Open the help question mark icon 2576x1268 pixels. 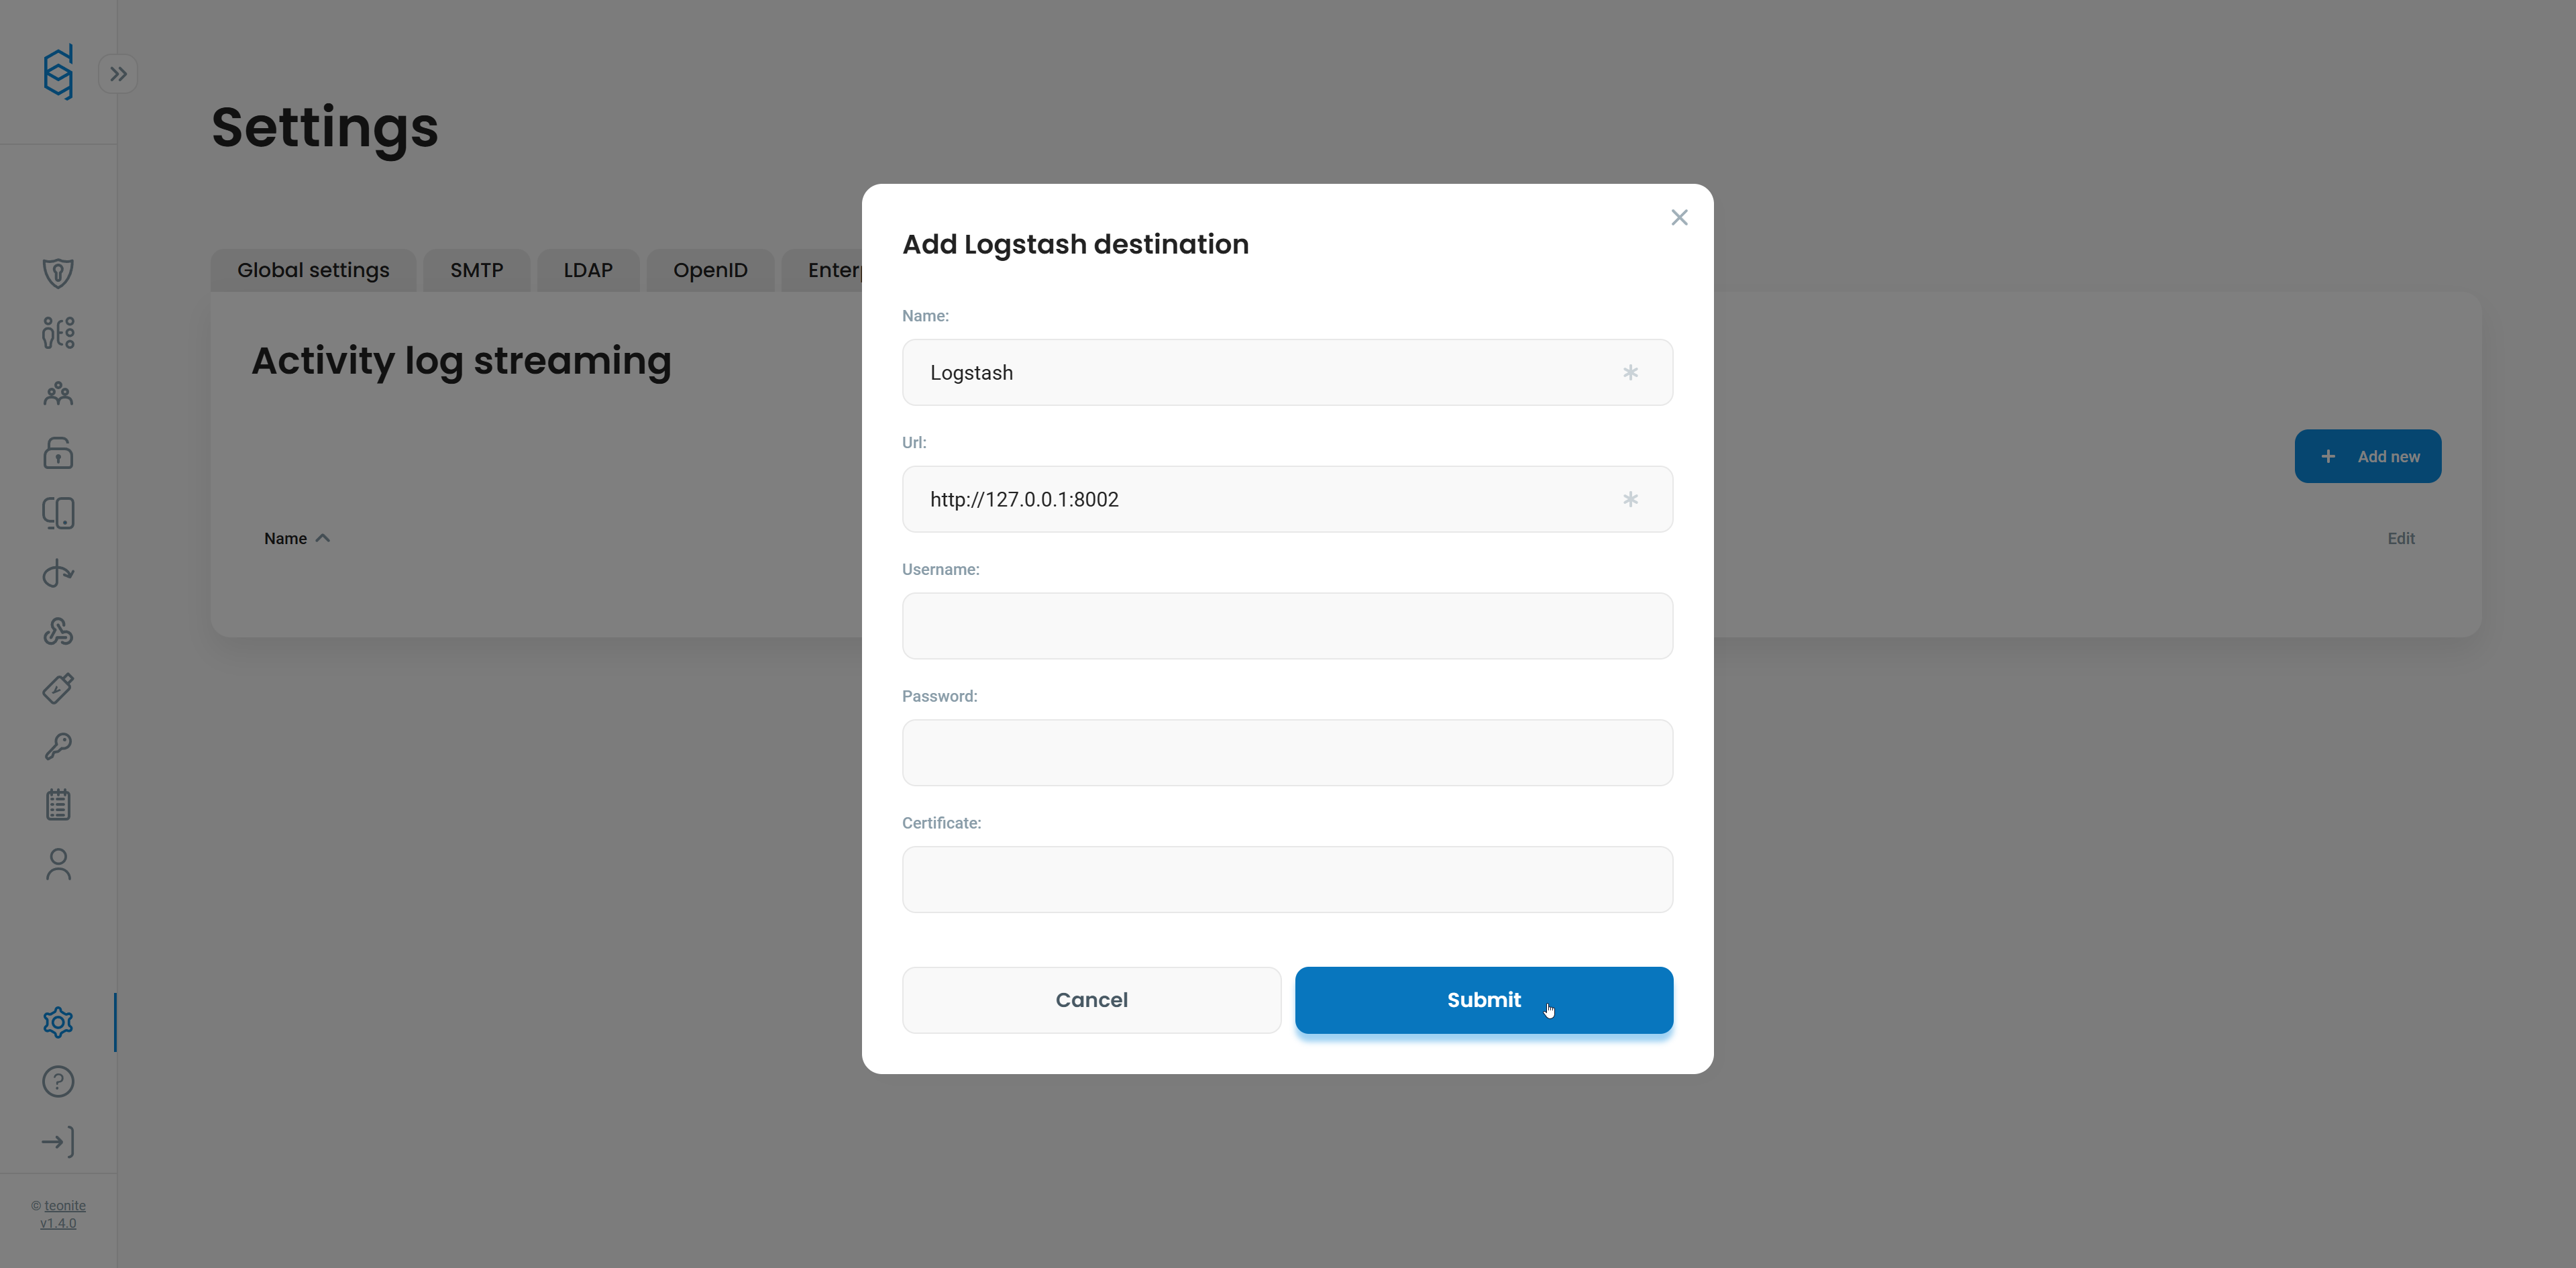pyautogui.click(x=58, y=1081)
